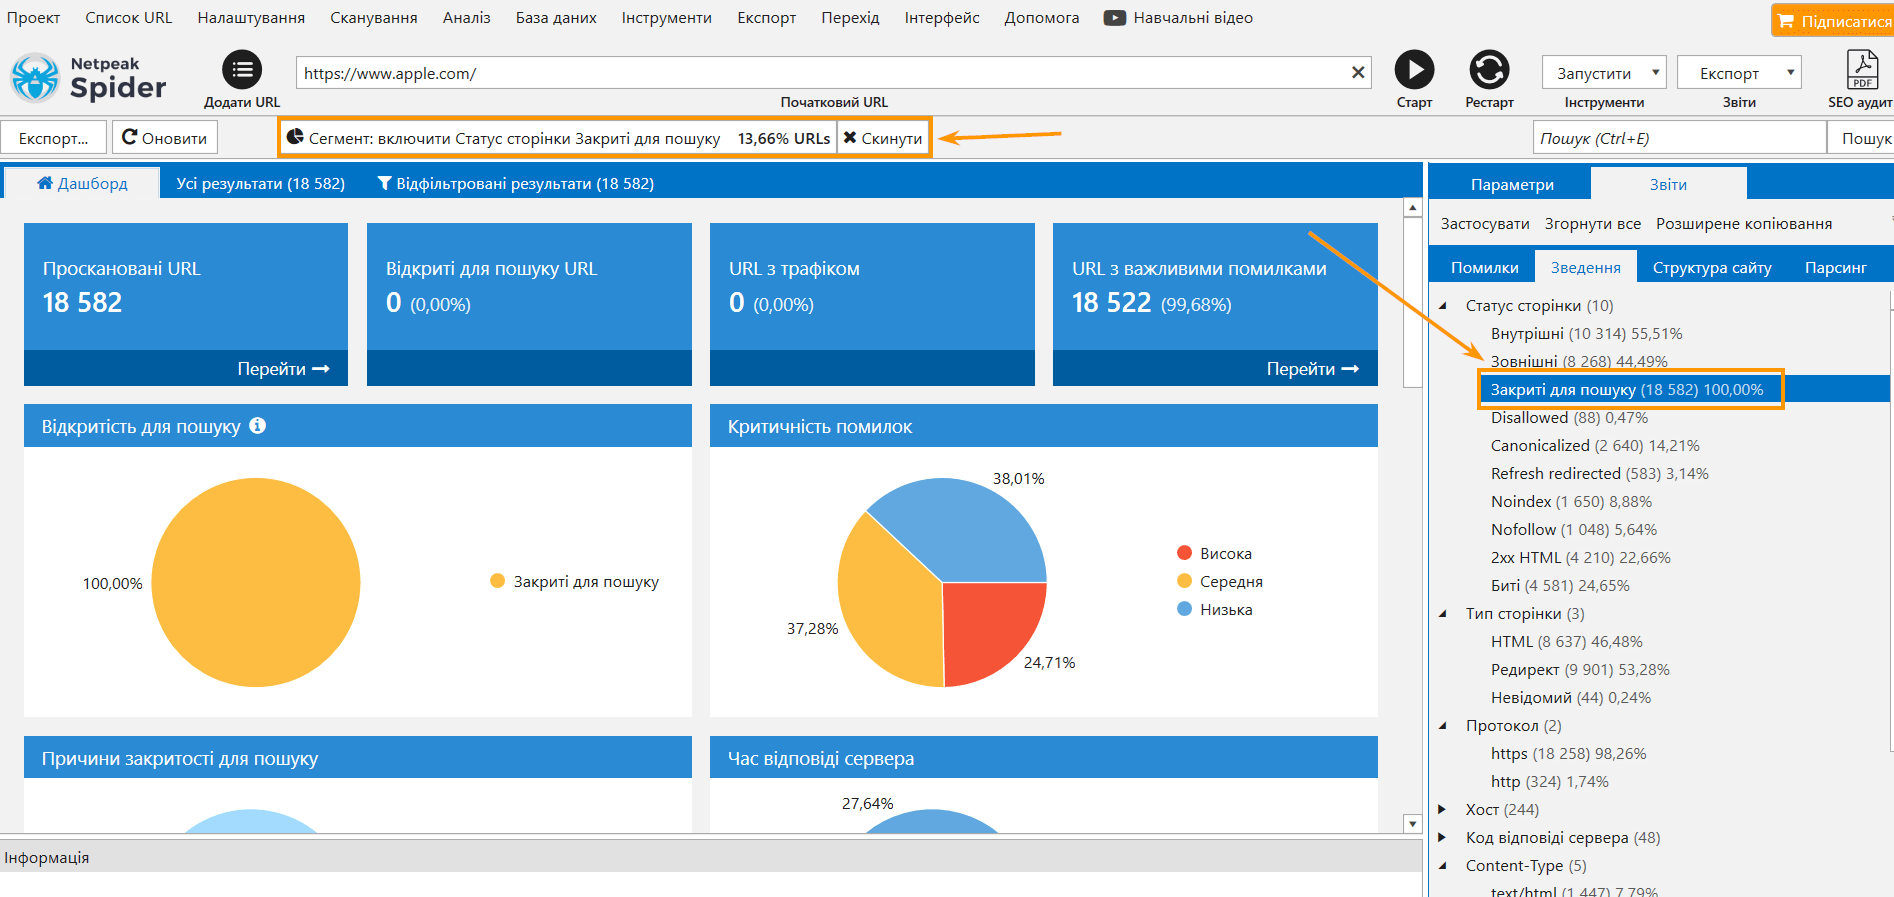Click Розширене копіювання
The height and width of the screenshot is (897, 1894).
coord(1744,224)
